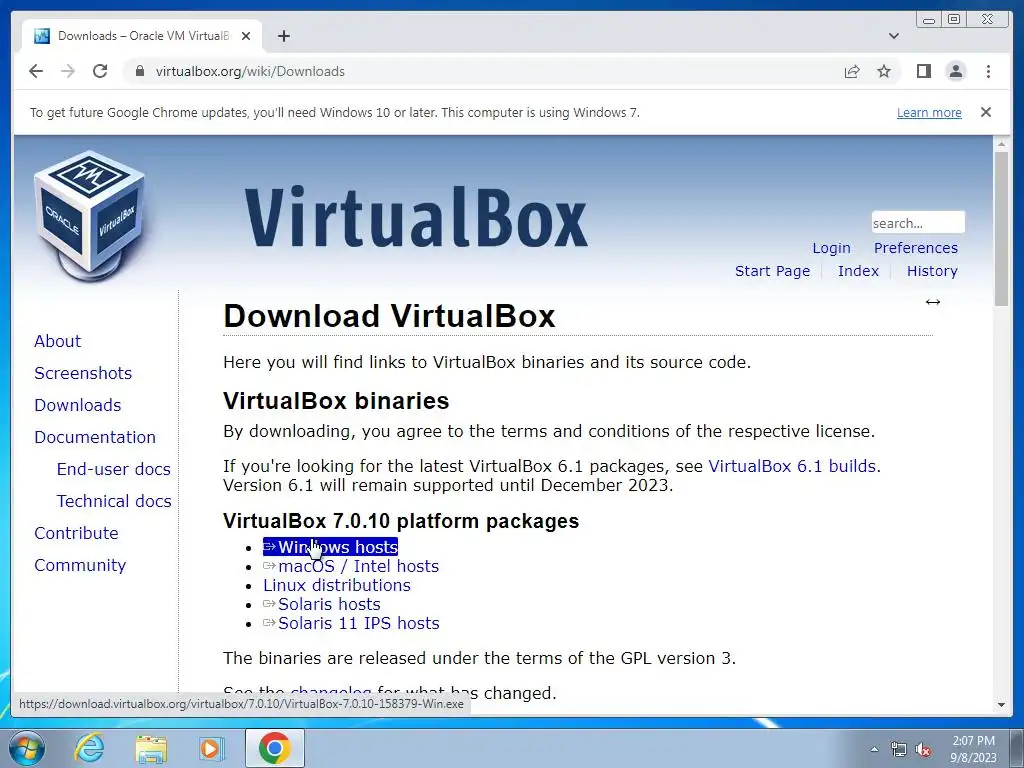Open the Login link
Screen dimensions: 1024x768
[831, 248]
